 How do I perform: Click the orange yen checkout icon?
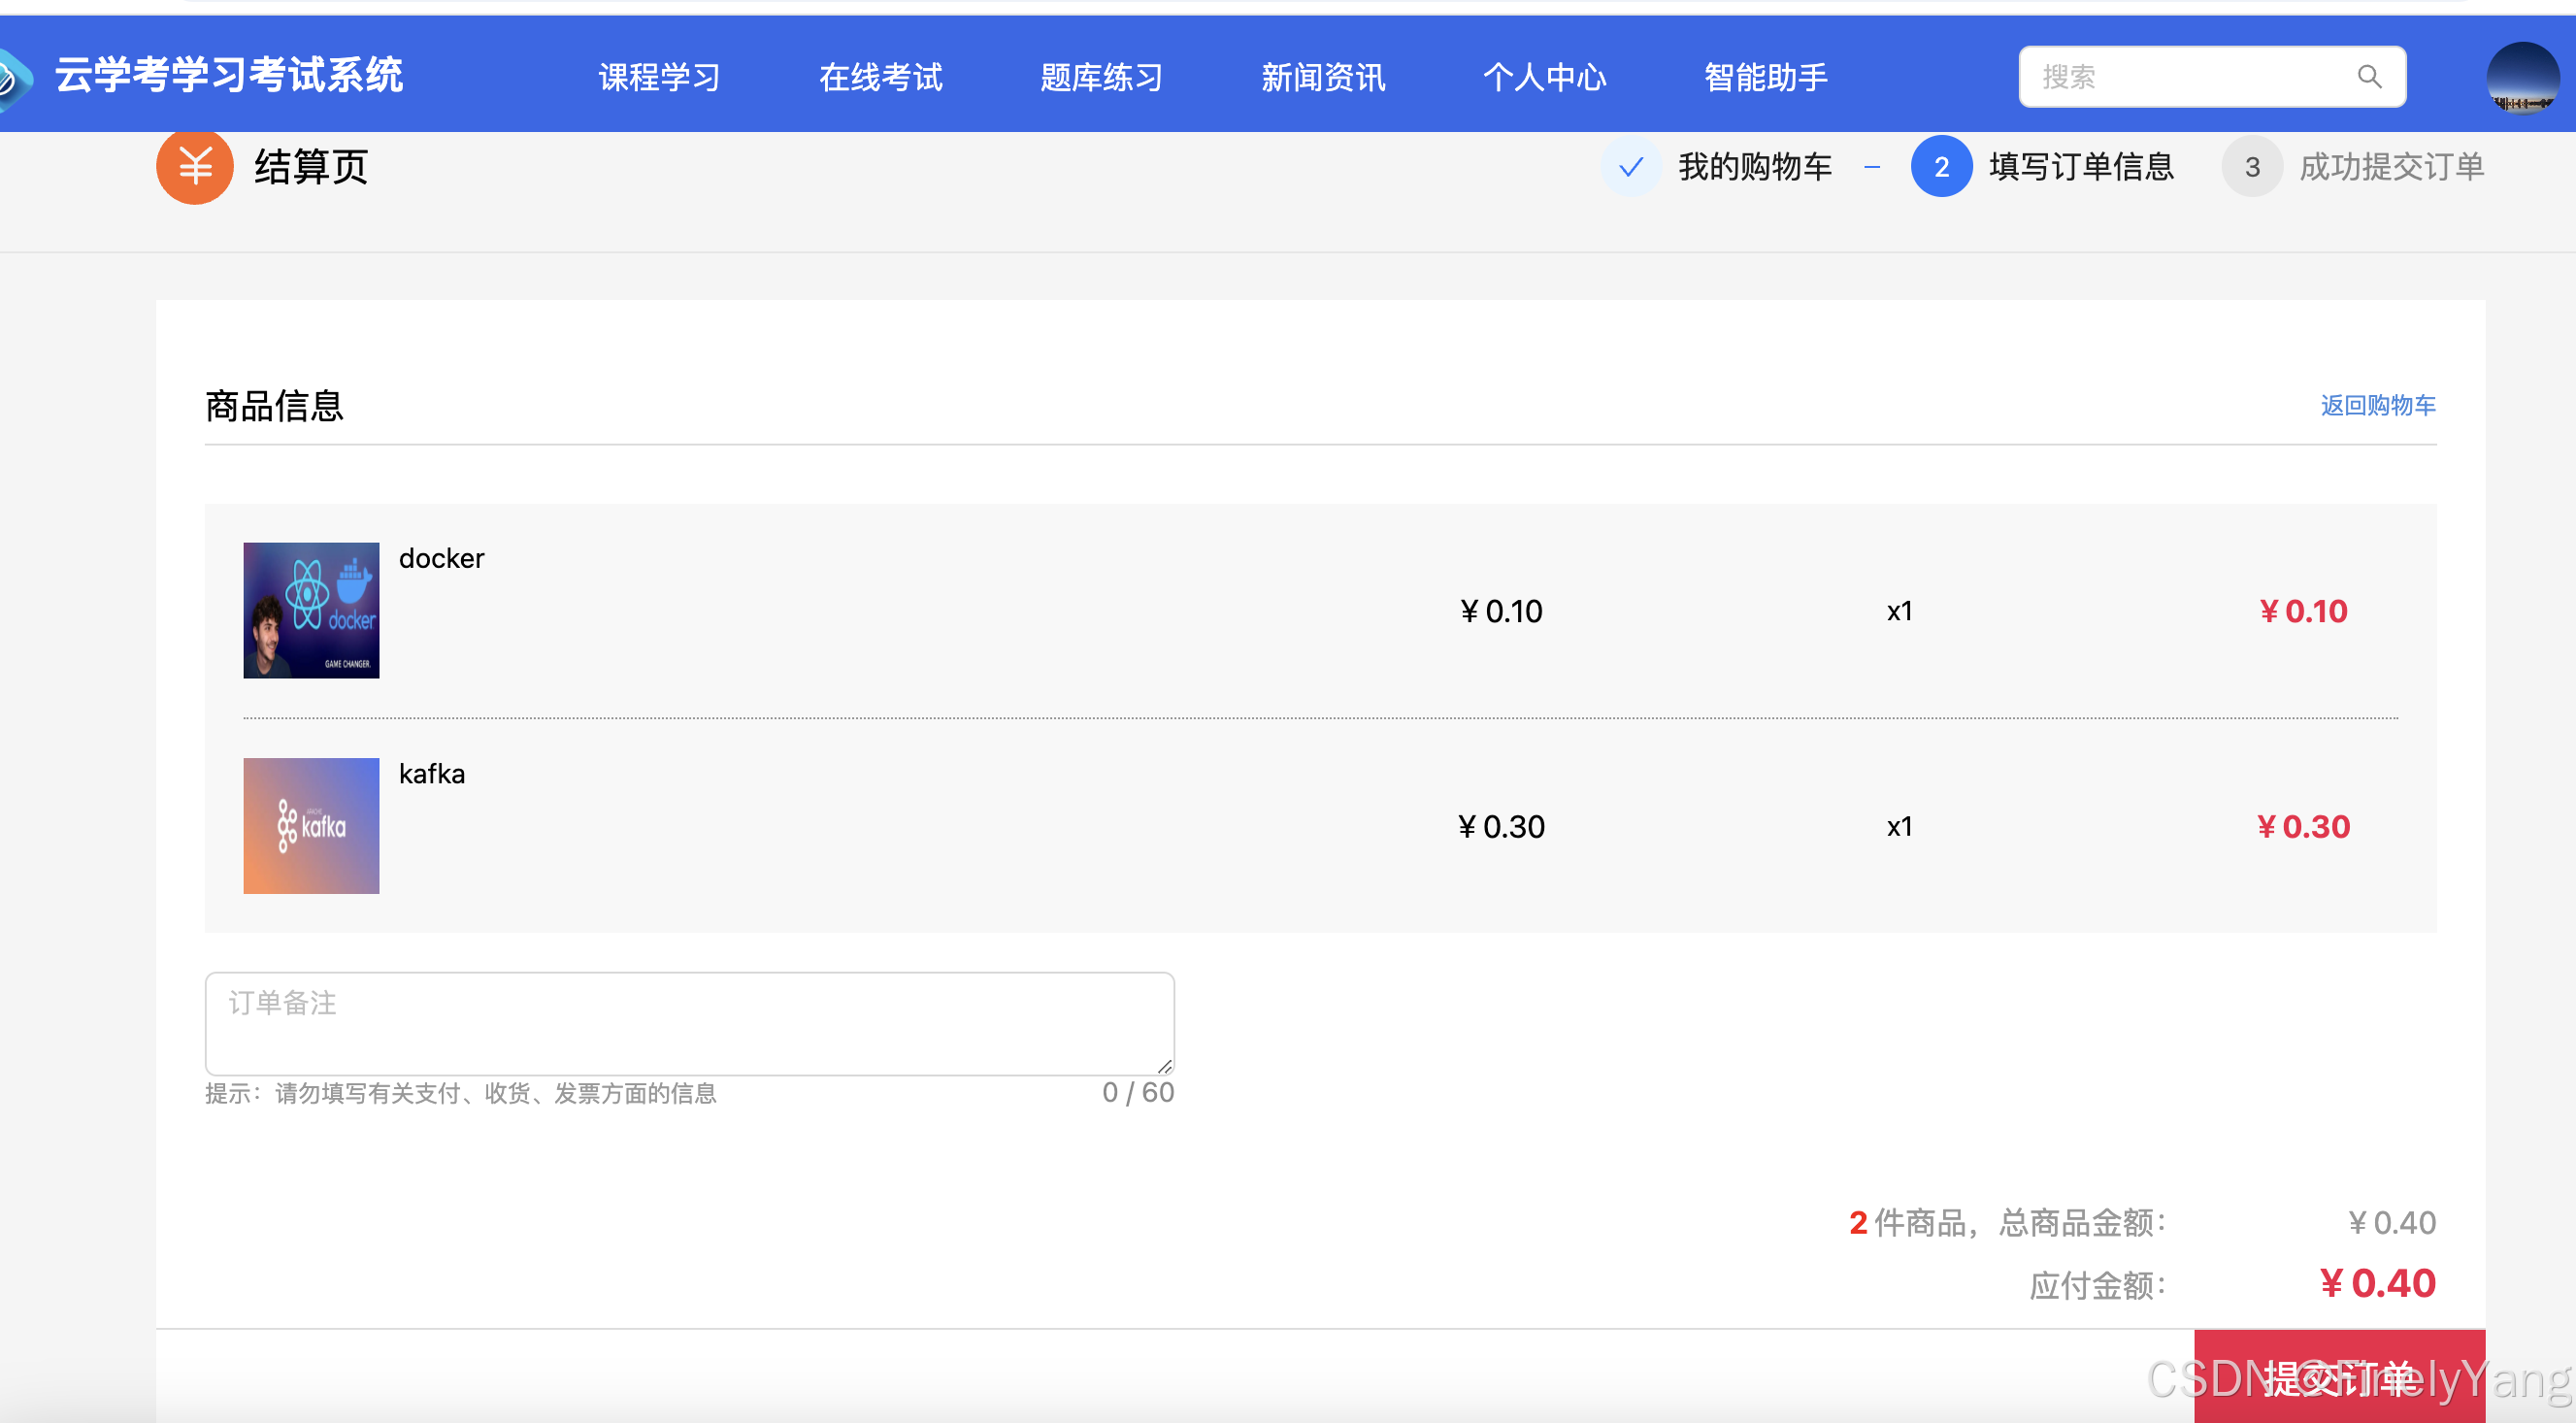pyautogui.click(x=195, y=166)
